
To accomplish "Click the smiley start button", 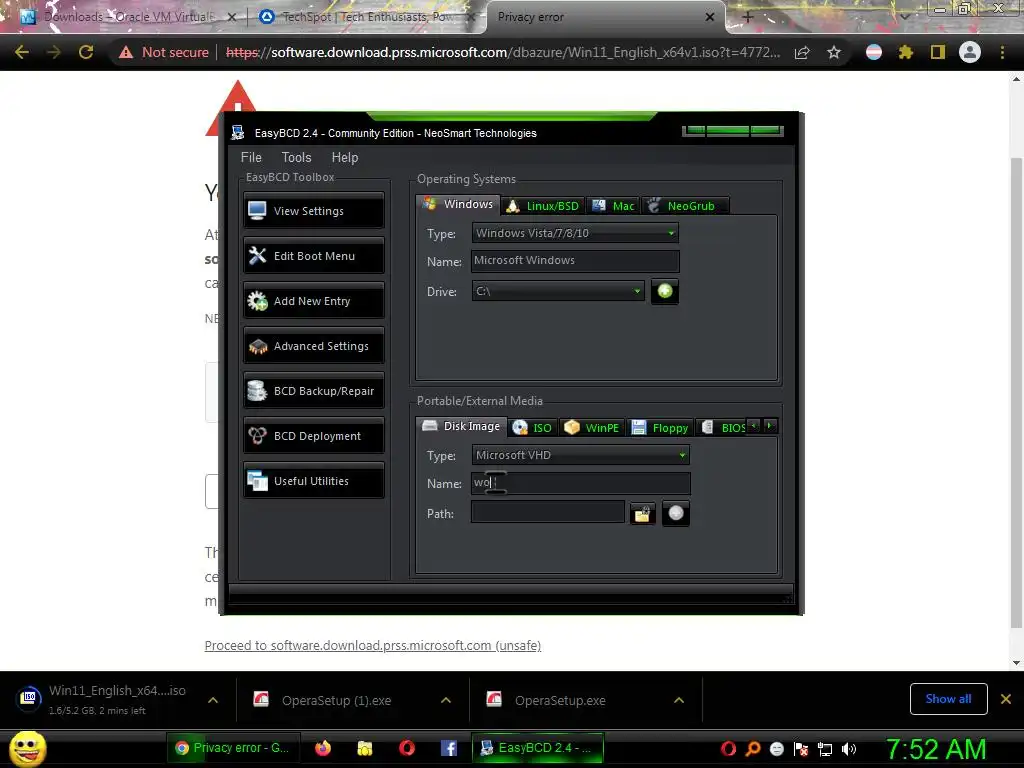I will coord(28,748).
